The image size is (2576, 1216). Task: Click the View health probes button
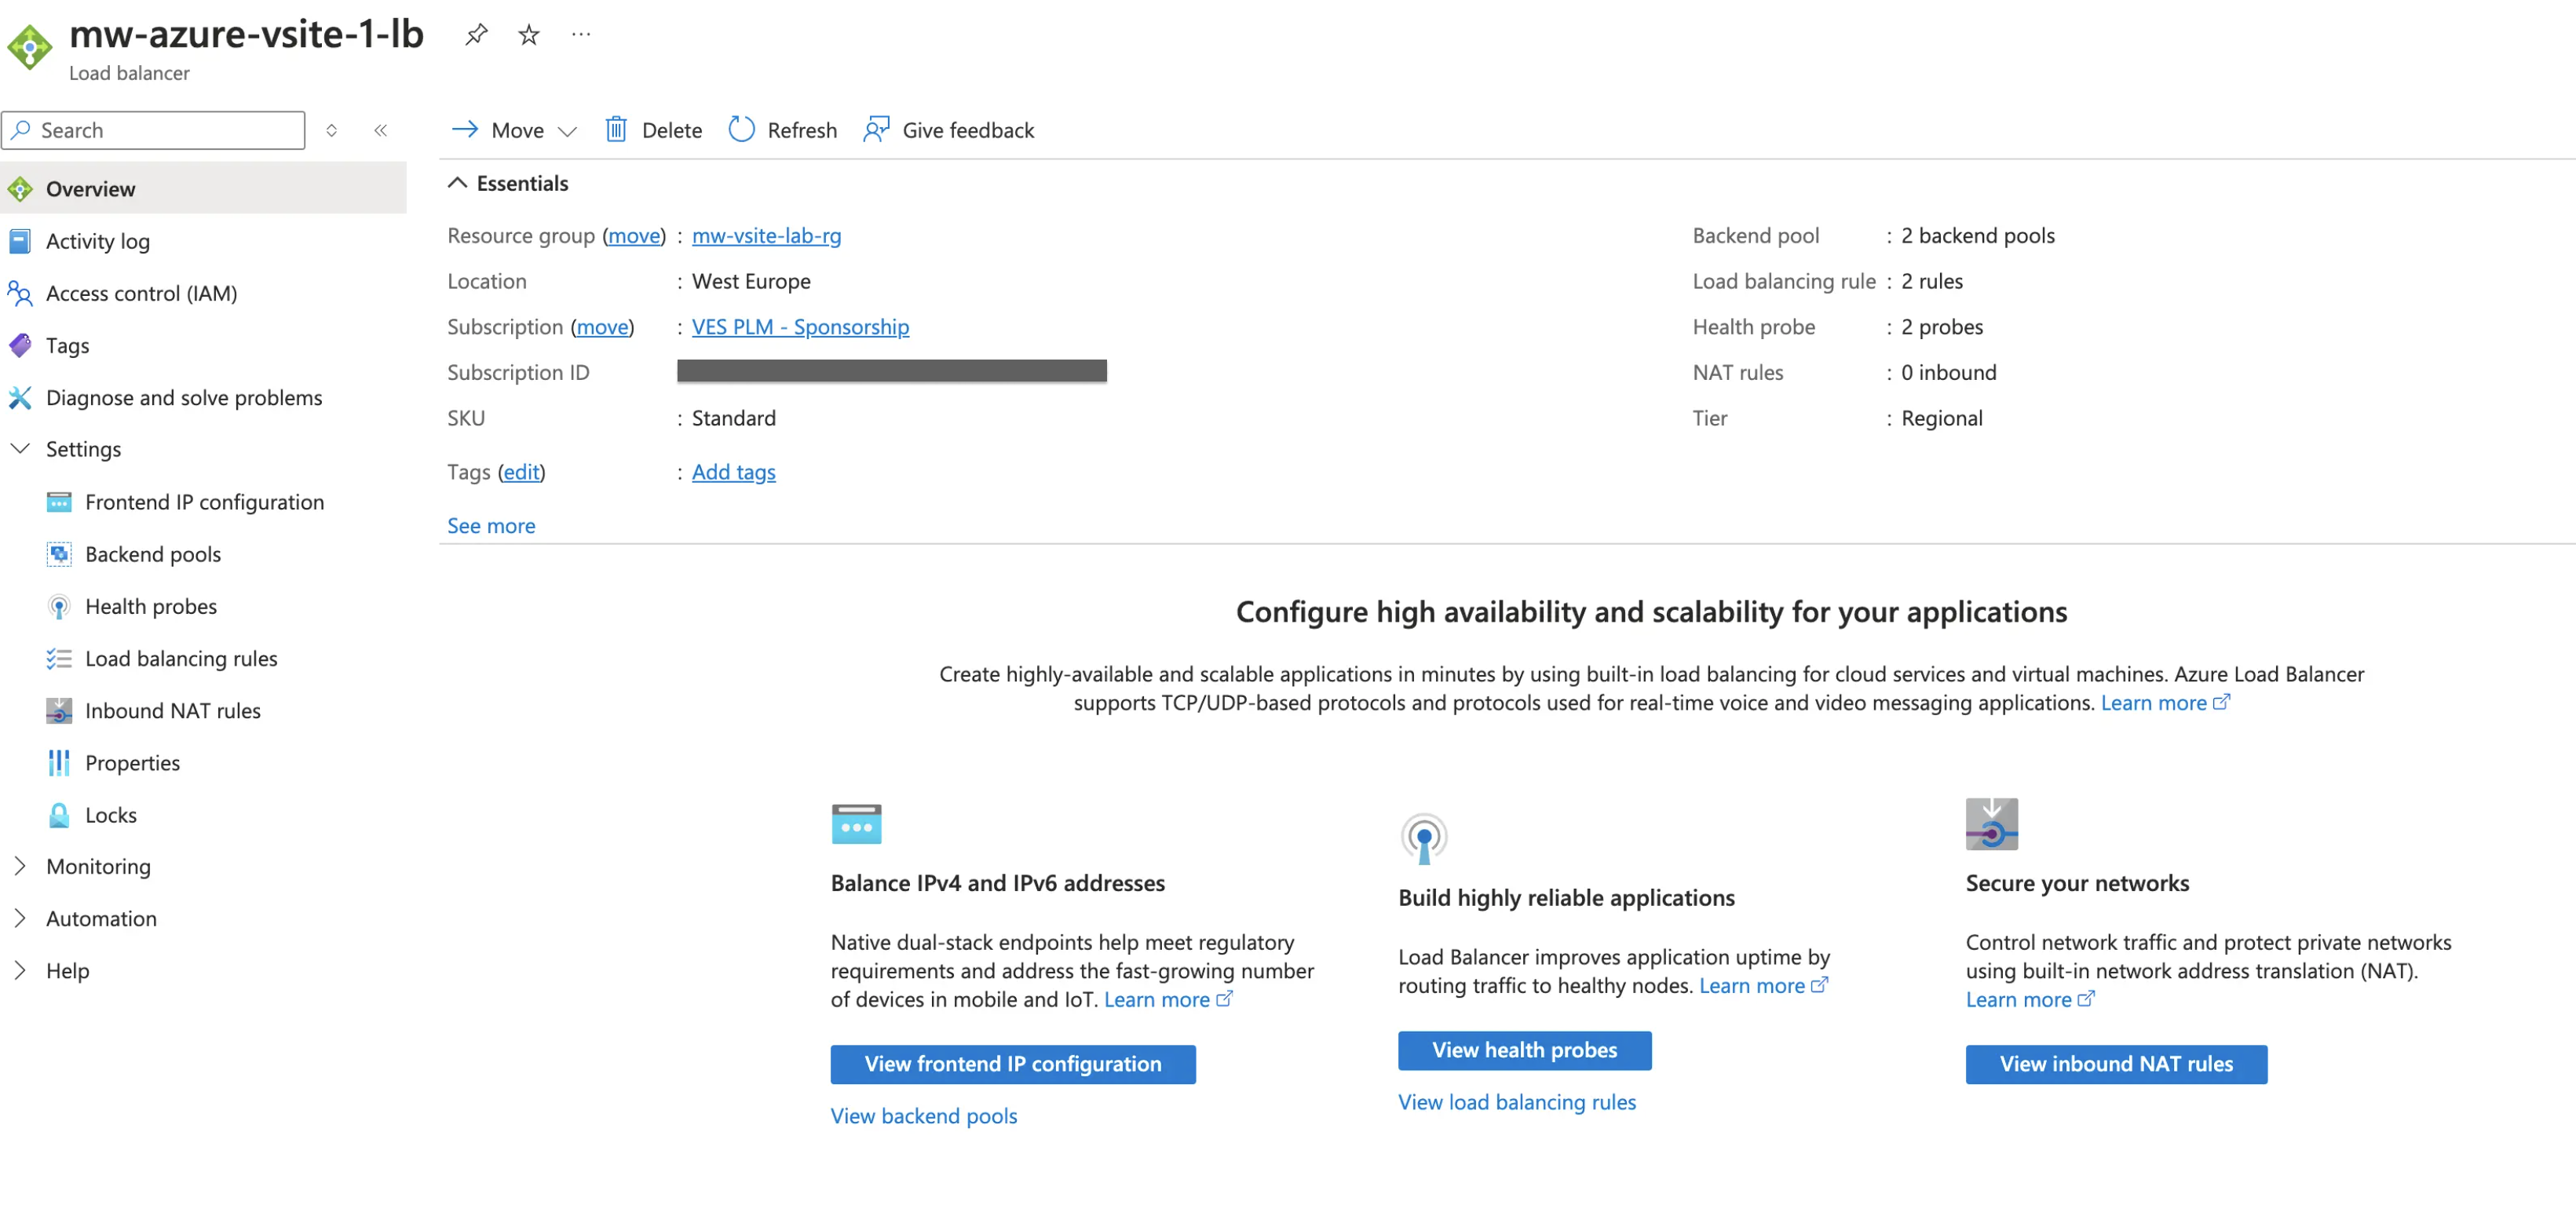pos(1523,1050)
